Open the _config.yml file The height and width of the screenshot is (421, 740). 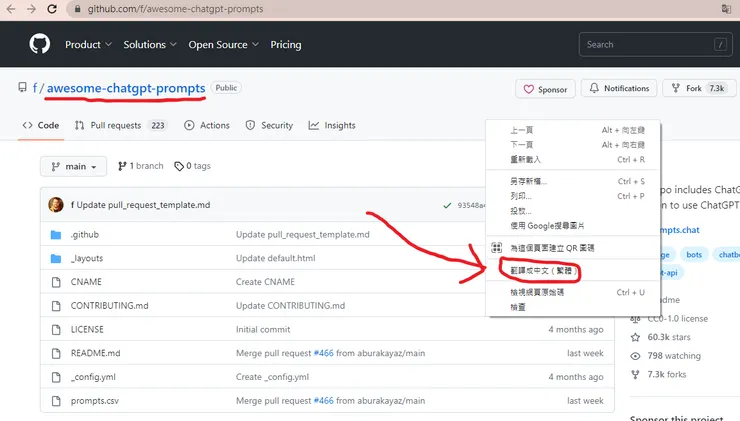[93, 377]
